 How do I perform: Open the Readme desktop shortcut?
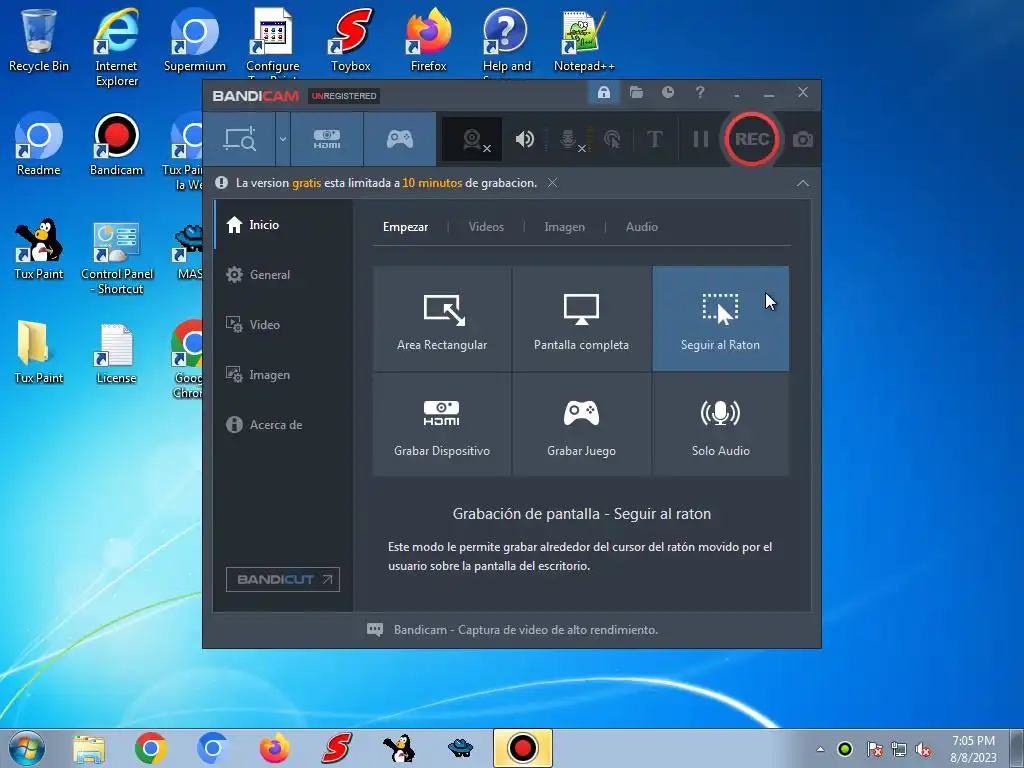[39, 145]
